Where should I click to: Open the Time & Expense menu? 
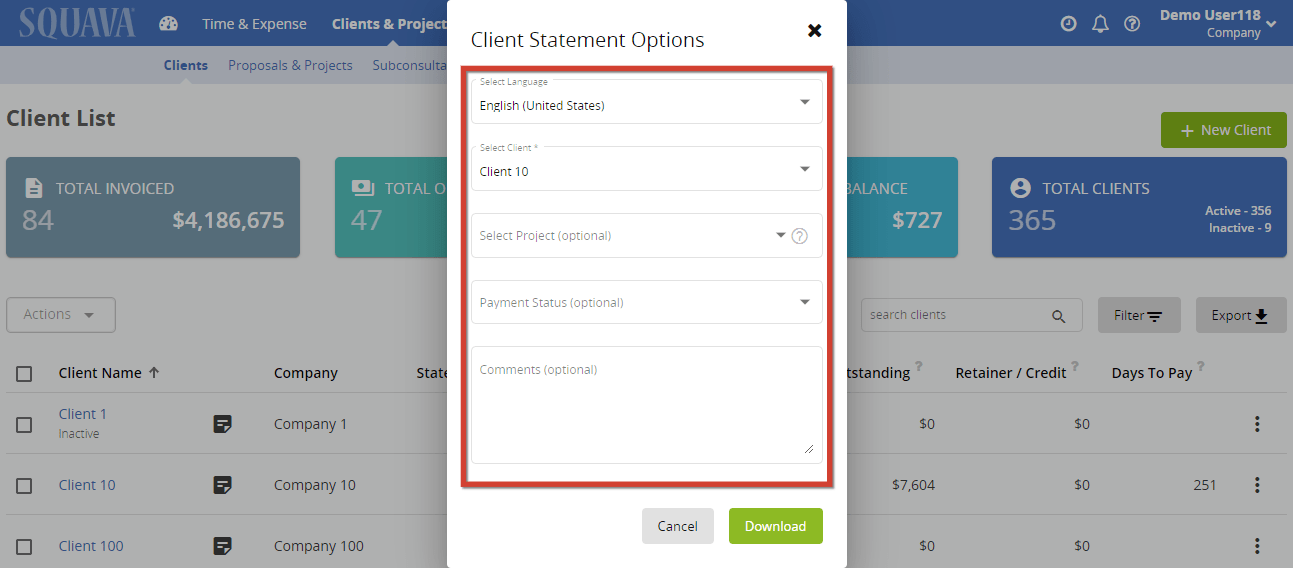[x=254, y=24]
